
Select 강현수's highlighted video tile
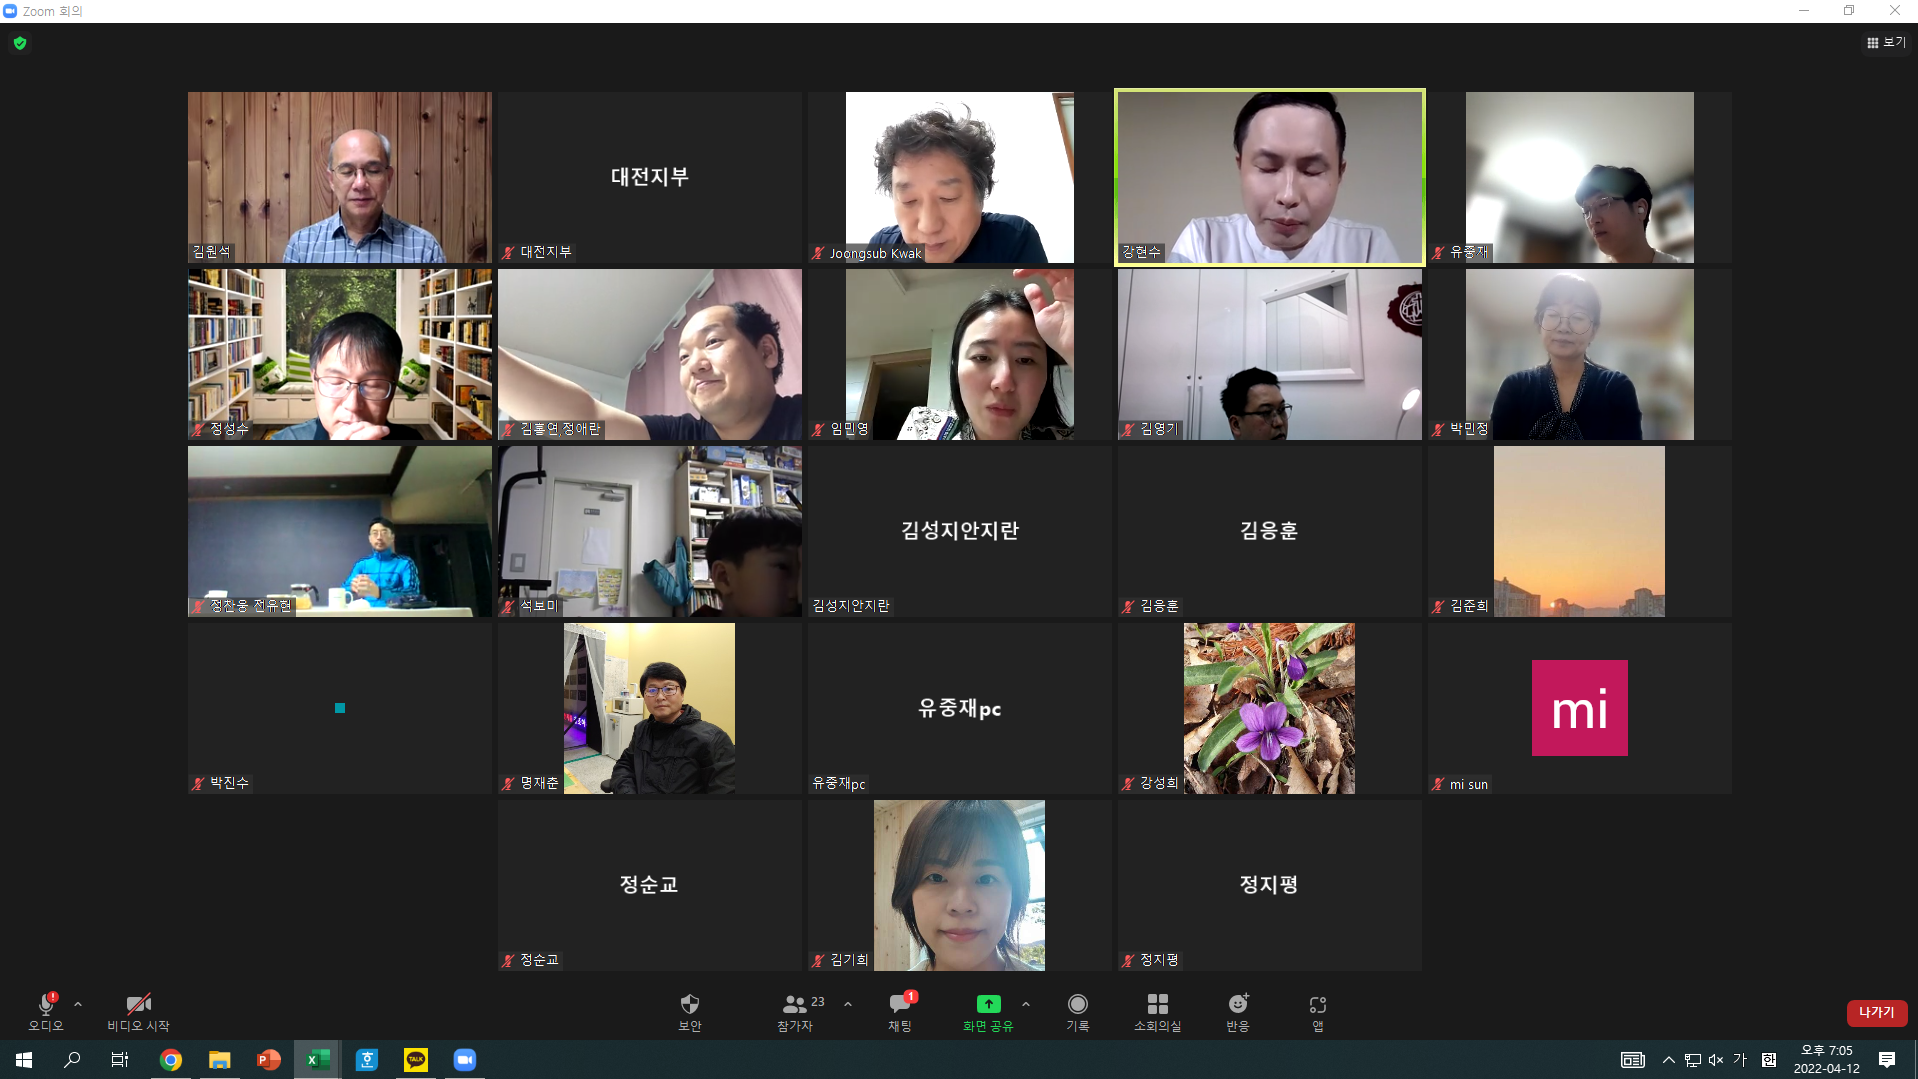click(x=1270, y=177)
